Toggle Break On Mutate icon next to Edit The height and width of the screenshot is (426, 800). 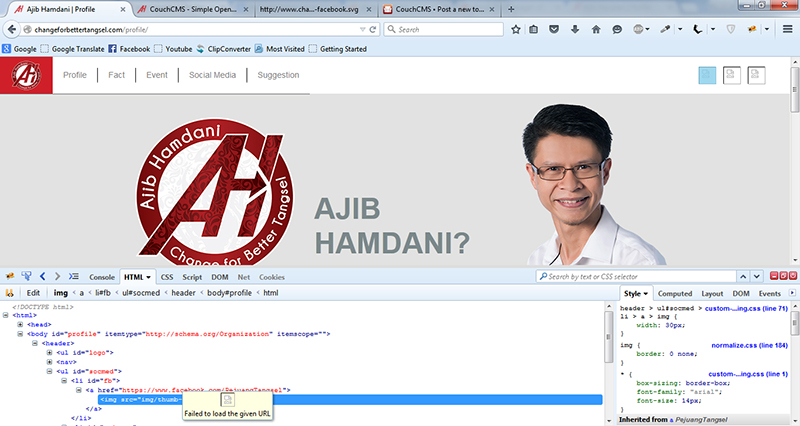tap(9, 293)
